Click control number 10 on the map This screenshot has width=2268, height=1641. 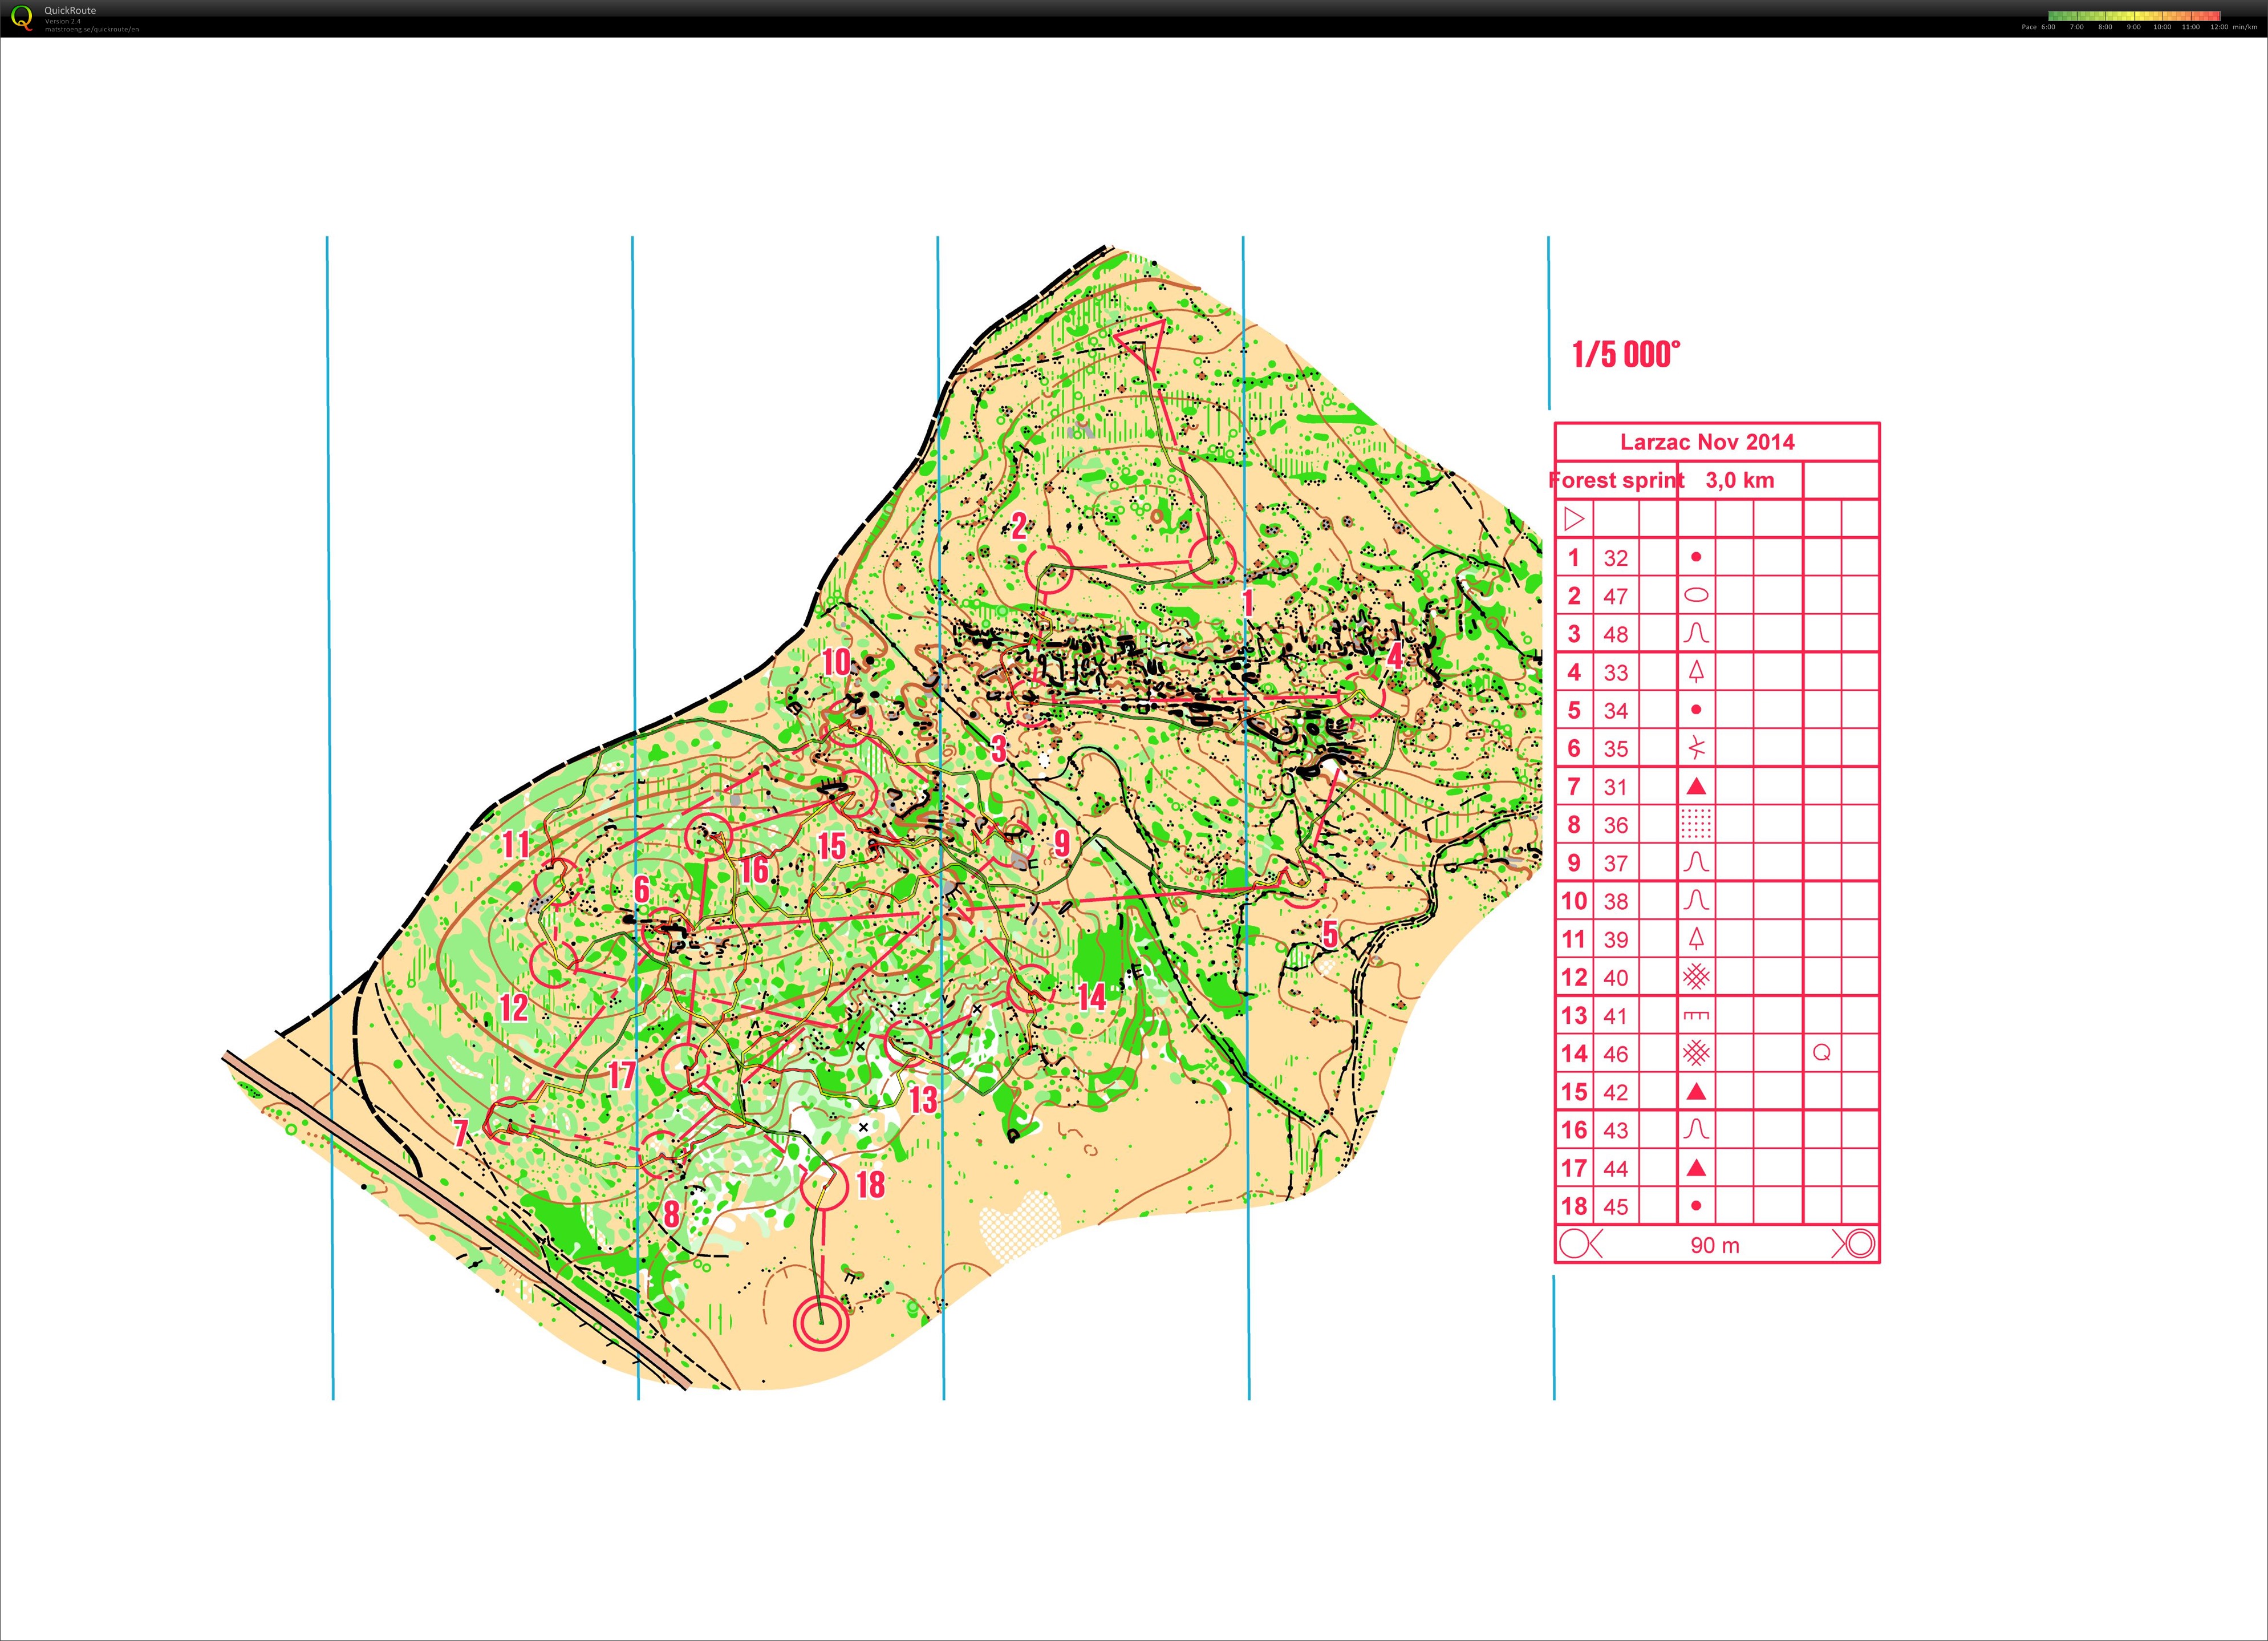point(836,661)
